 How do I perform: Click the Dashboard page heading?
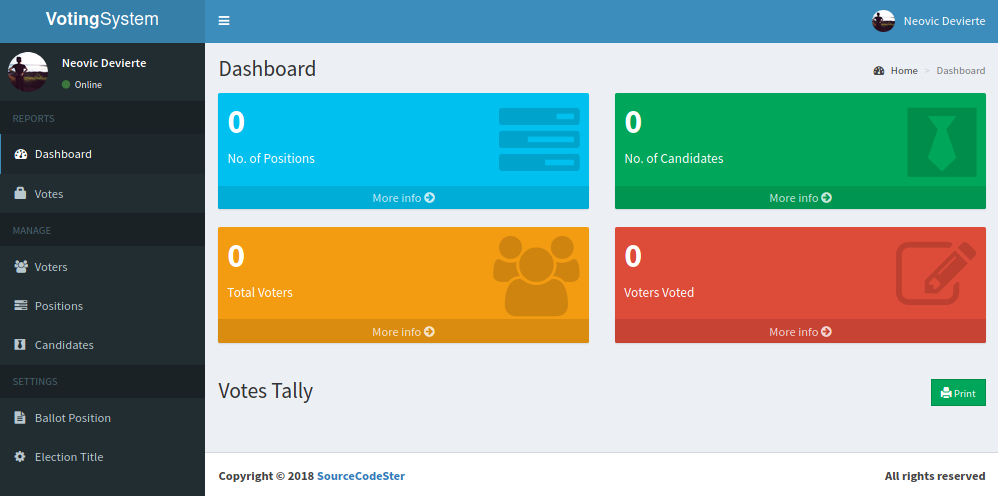coord(267,69)
